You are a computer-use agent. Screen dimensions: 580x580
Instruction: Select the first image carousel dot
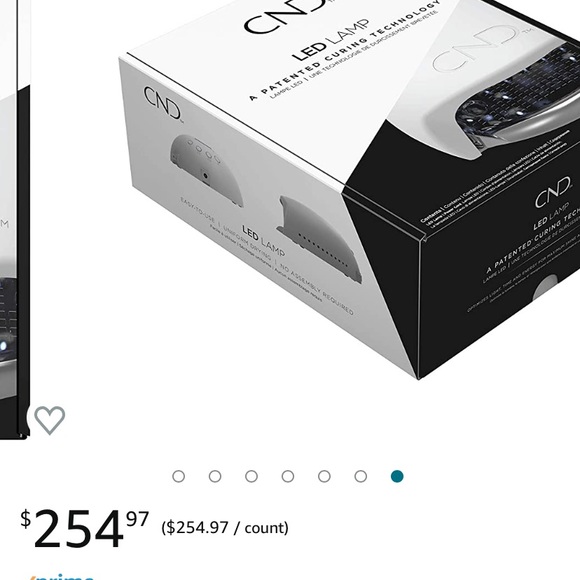click(179, 476)
